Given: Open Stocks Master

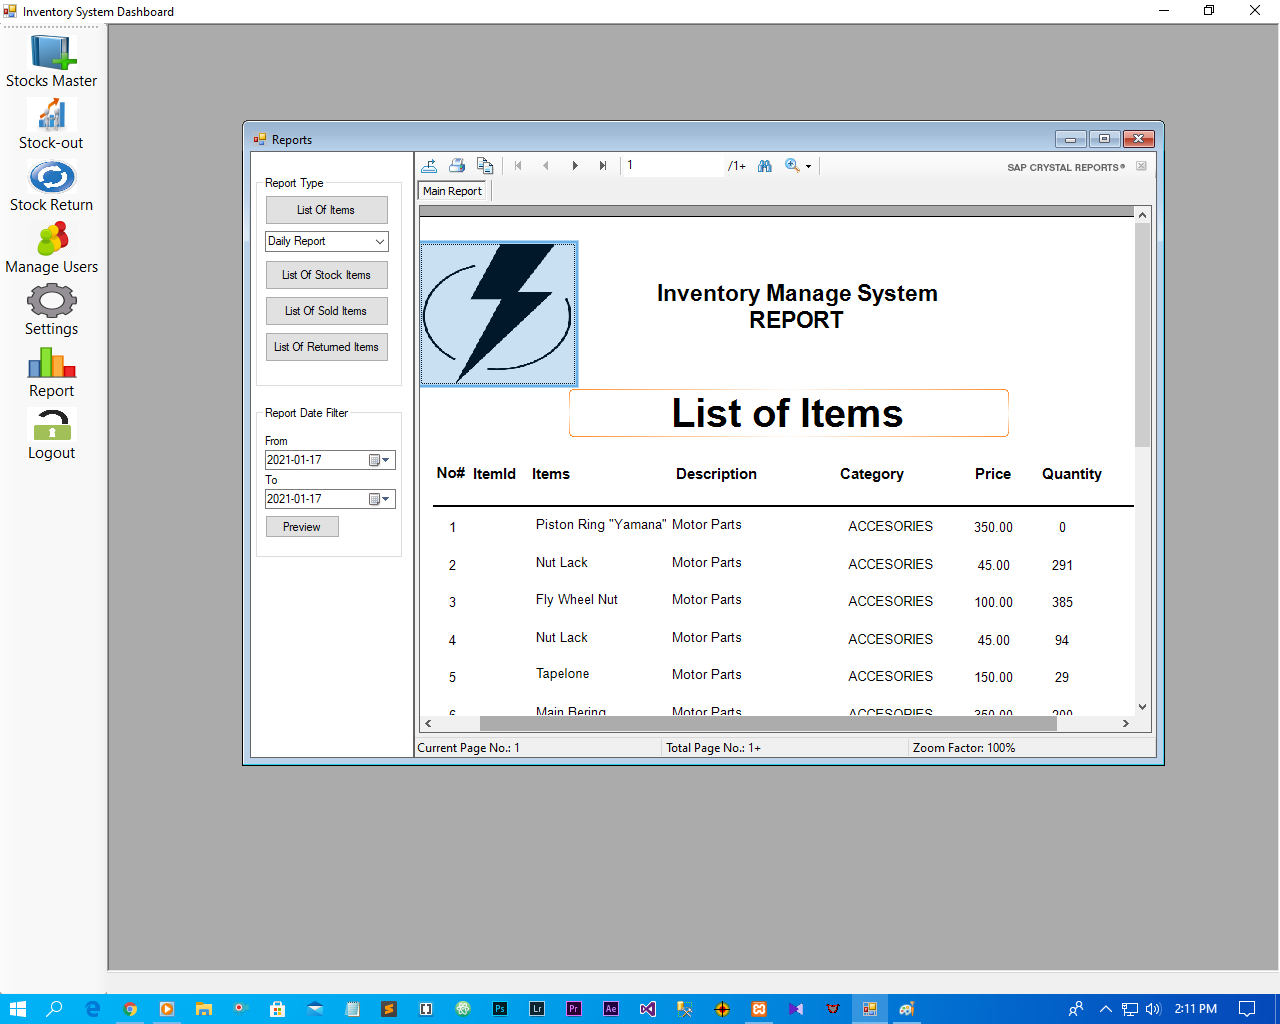Looking at the screenshot, I should (51, 60).
